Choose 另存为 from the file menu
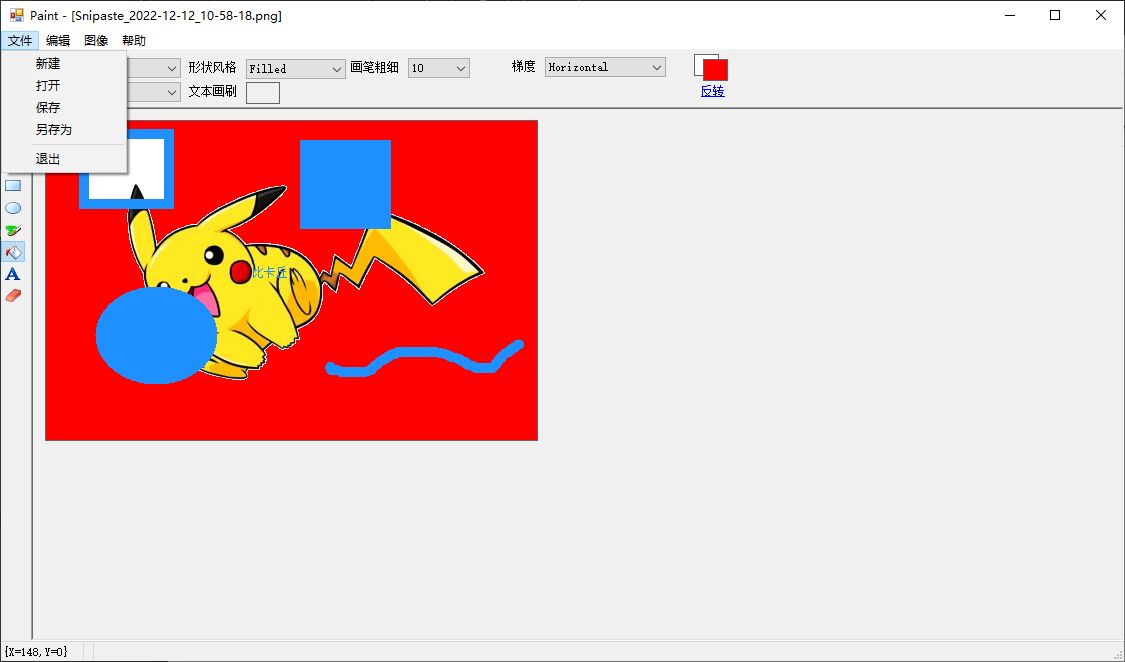The image size is (1125, 662). click(65, 130)
